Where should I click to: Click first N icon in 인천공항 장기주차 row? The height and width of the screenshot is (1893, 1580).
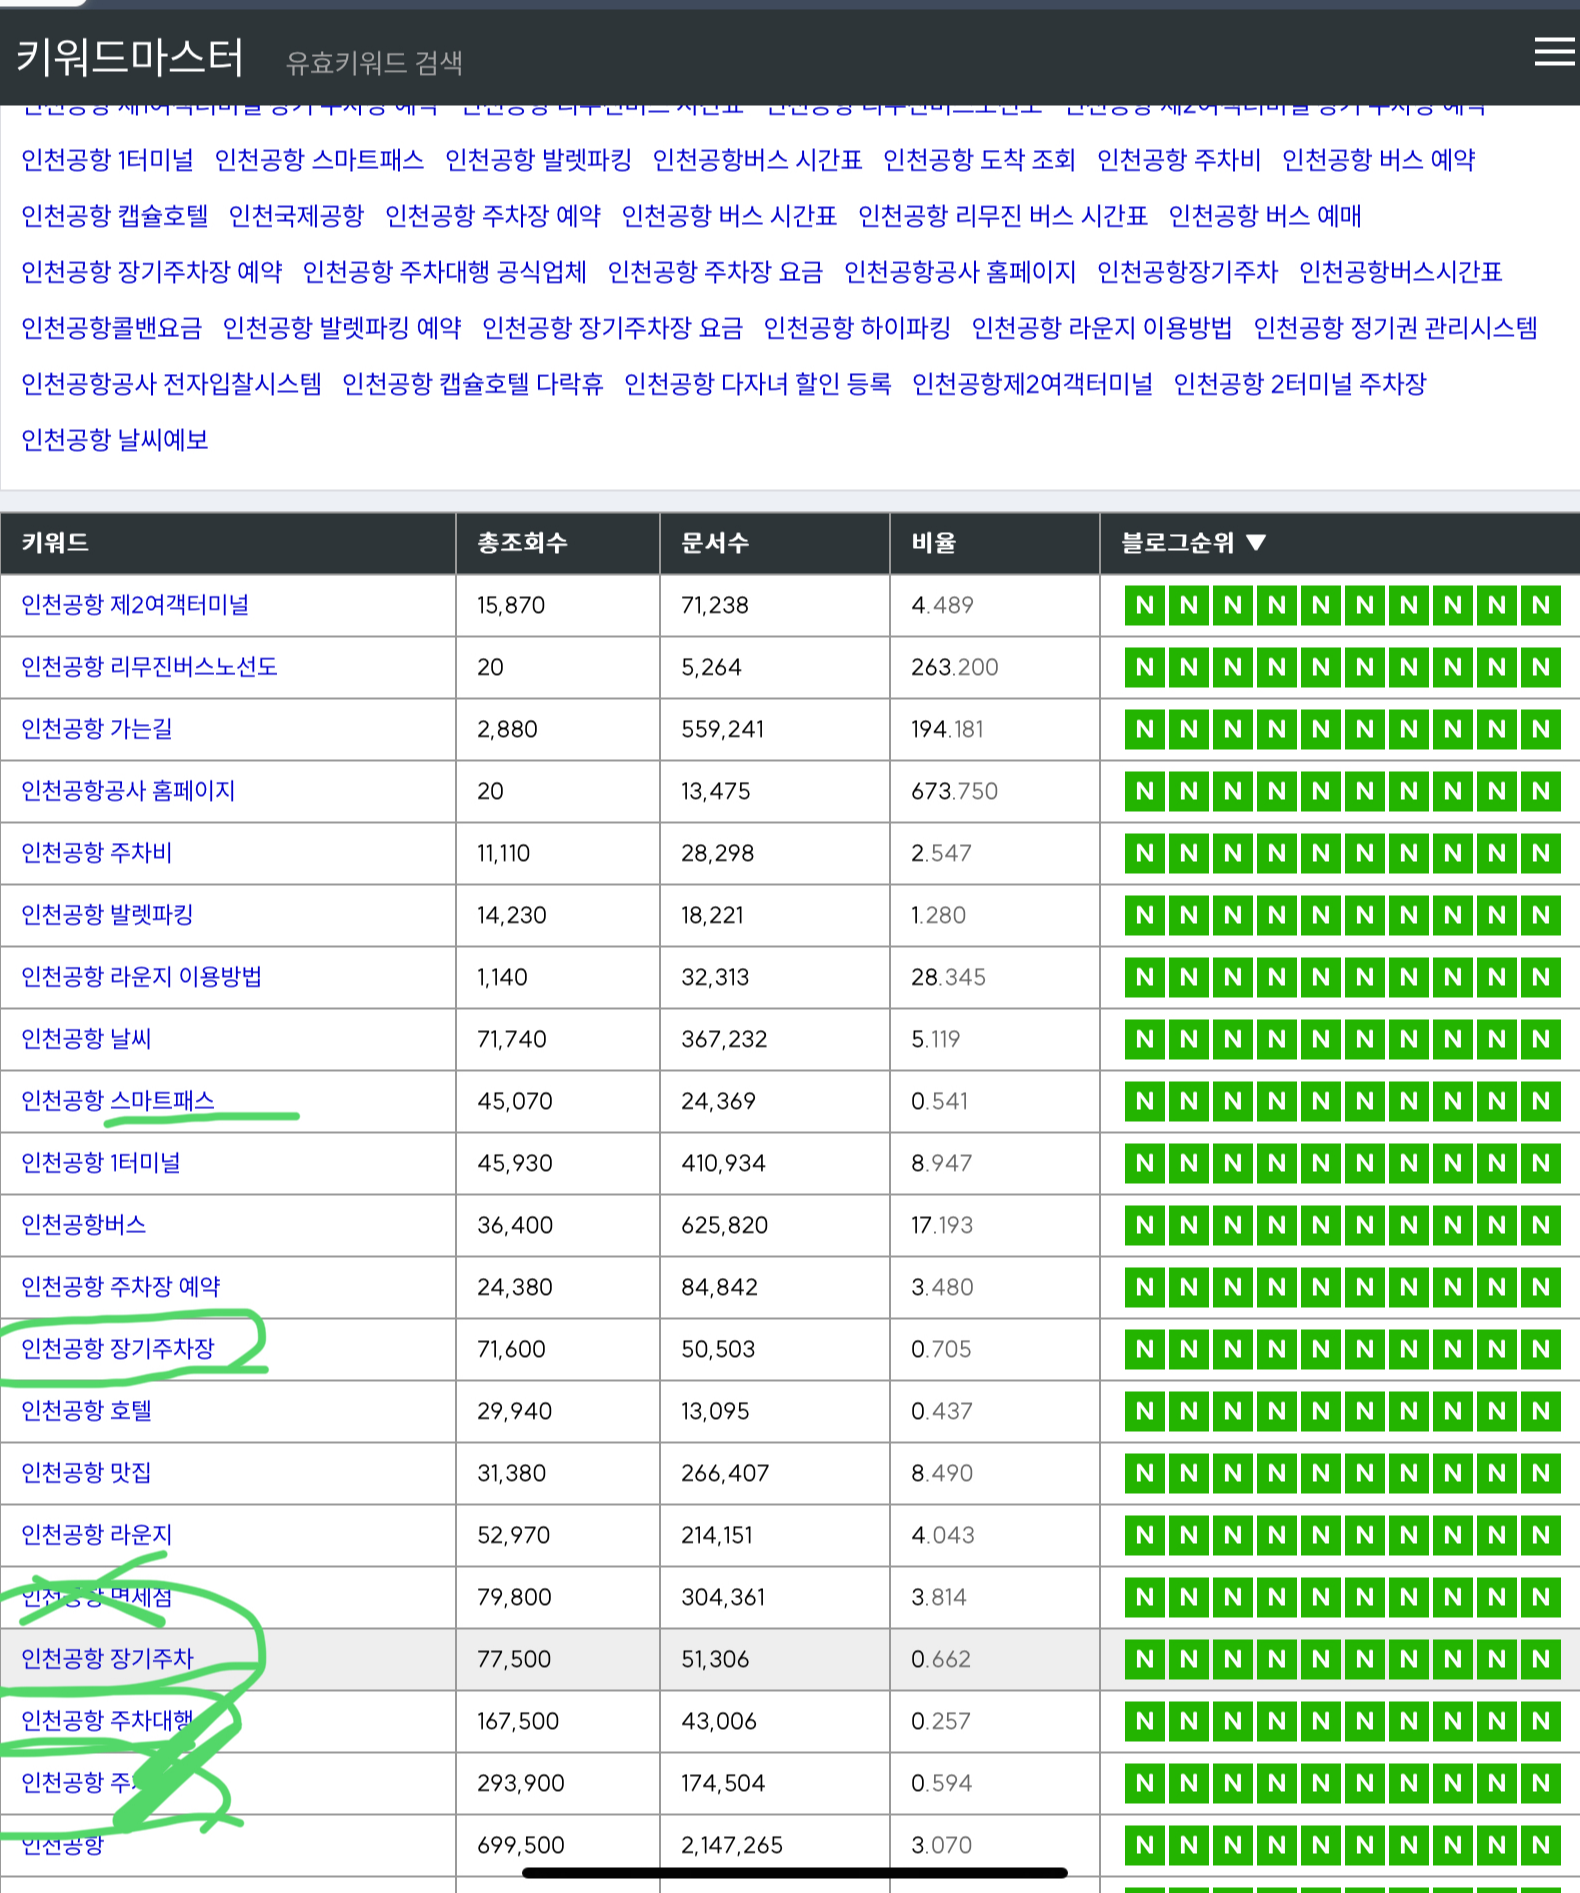(x=1145, y=1659)
